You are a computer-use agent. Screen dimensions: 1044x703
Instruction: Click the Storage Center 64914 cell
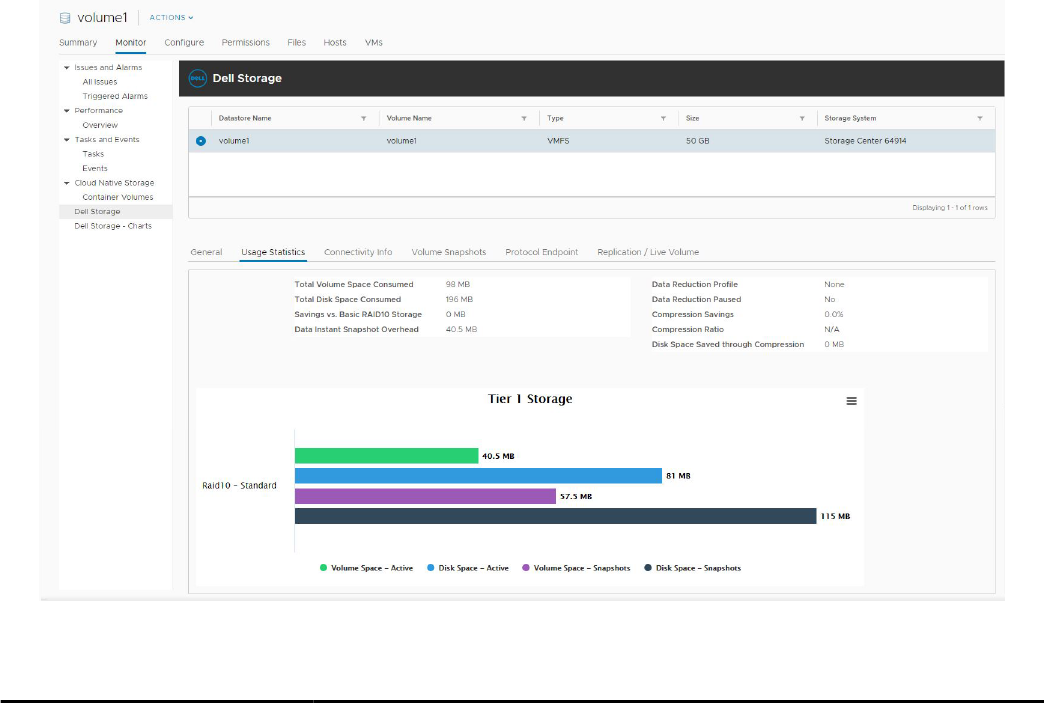click(865, 141)
